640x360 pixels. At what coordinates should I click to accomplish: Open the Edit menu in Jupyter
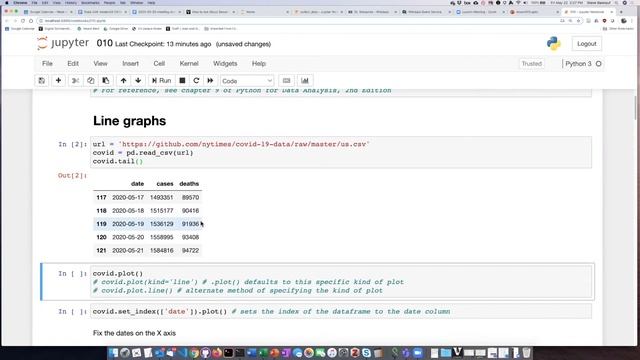tap(73, 64)
